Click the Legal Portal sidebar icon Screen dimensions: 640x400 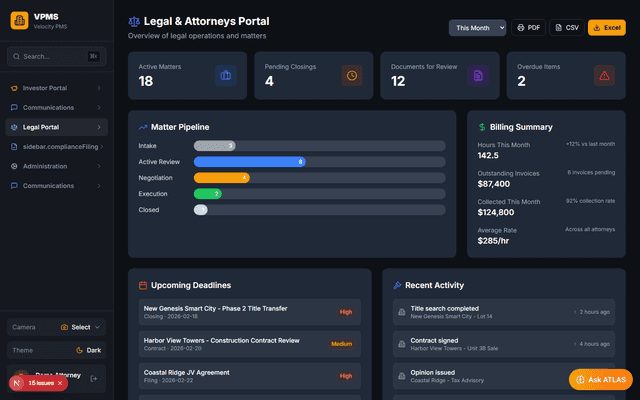[x=14, y=127]
